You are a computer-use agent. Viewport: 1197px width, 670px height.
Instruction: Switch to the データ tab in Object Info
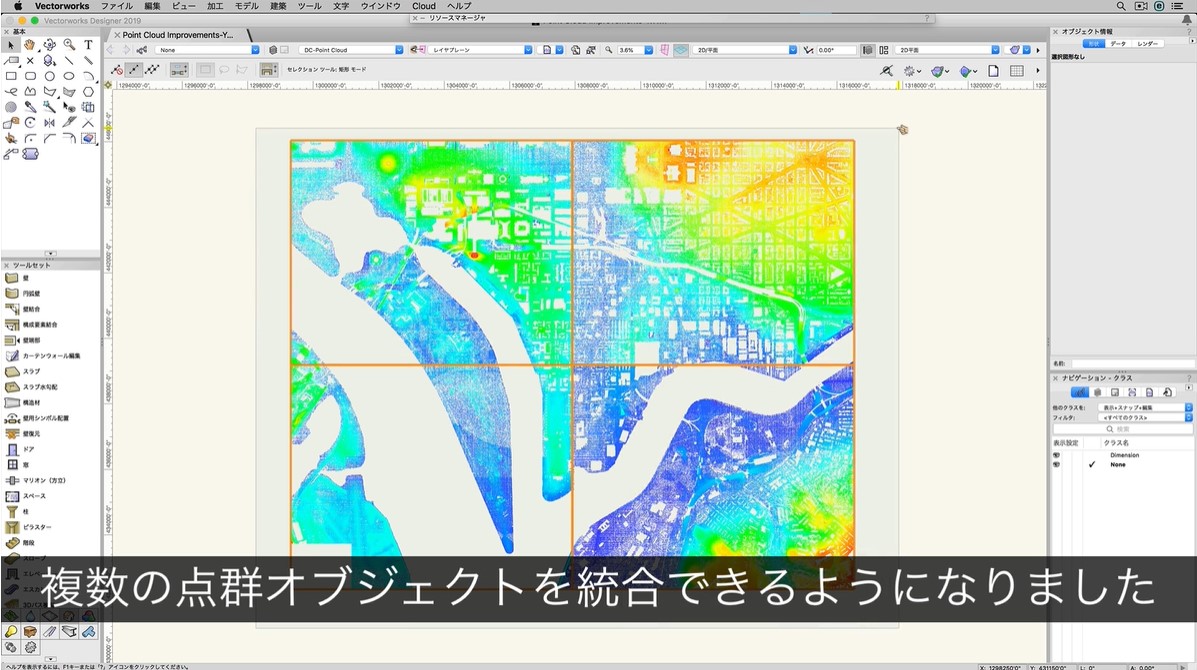click(x=1118, y=44)
